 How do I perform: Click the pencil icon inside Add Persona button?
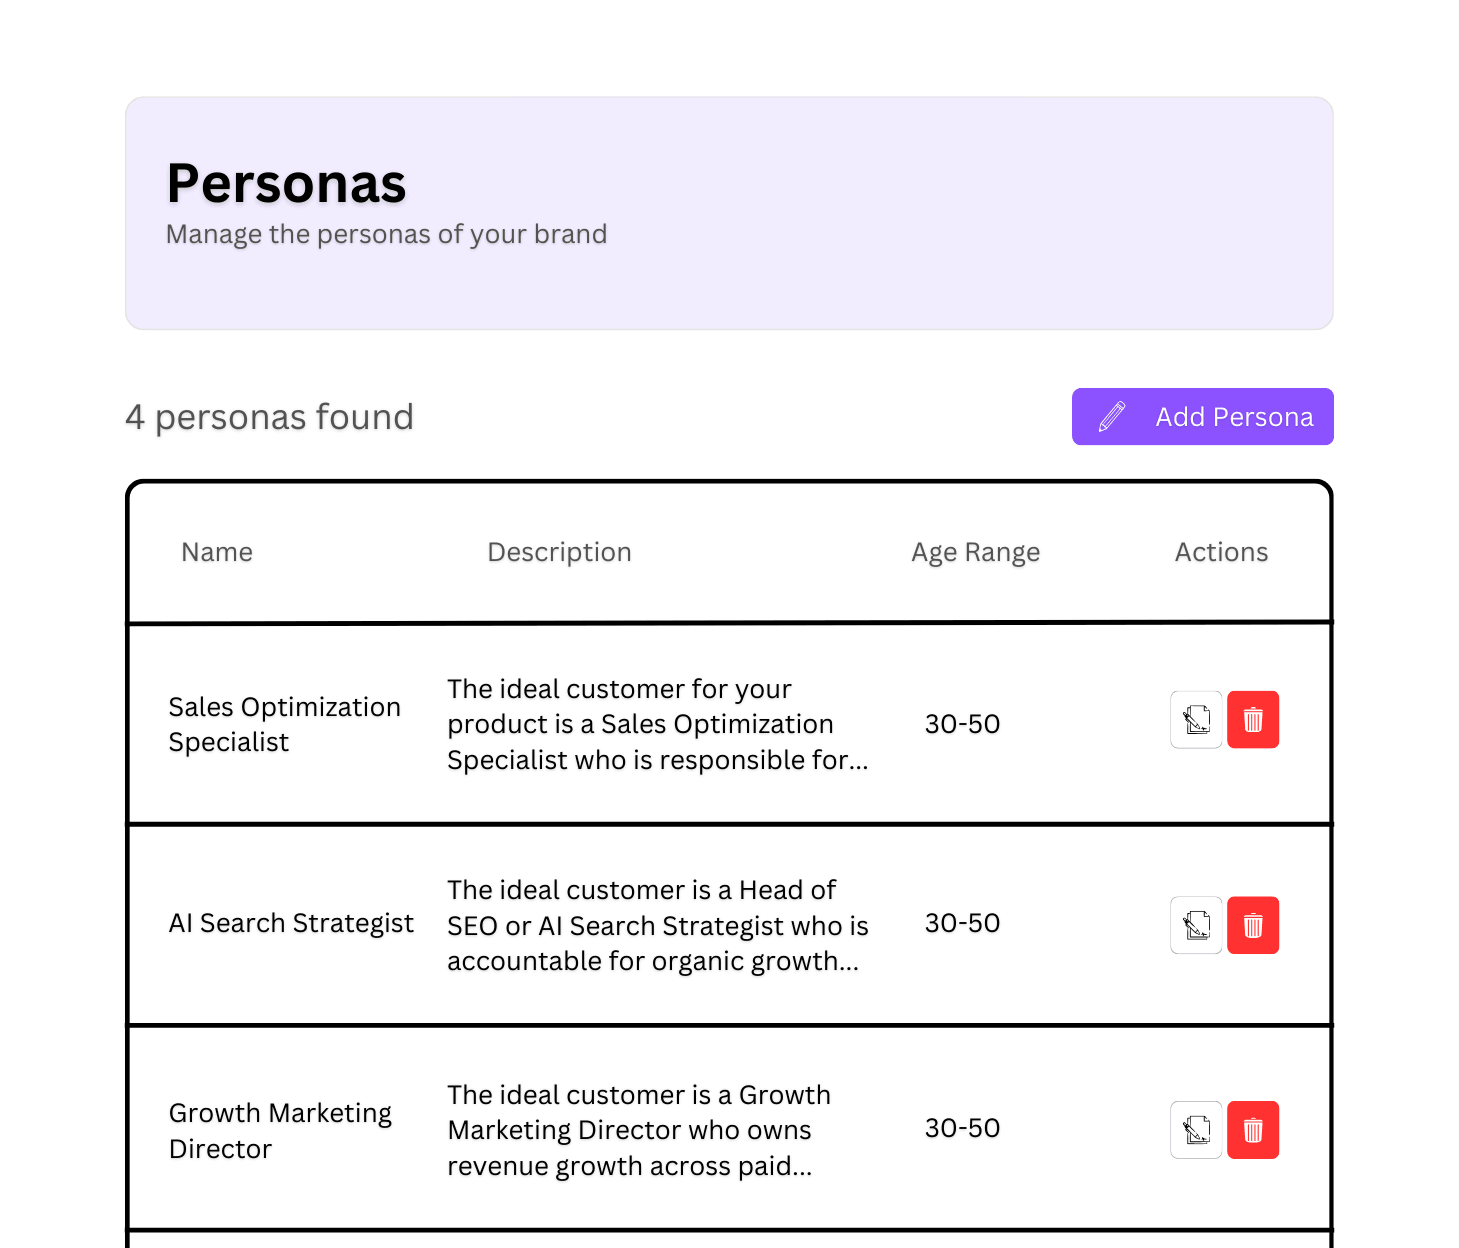[1111, 416]
